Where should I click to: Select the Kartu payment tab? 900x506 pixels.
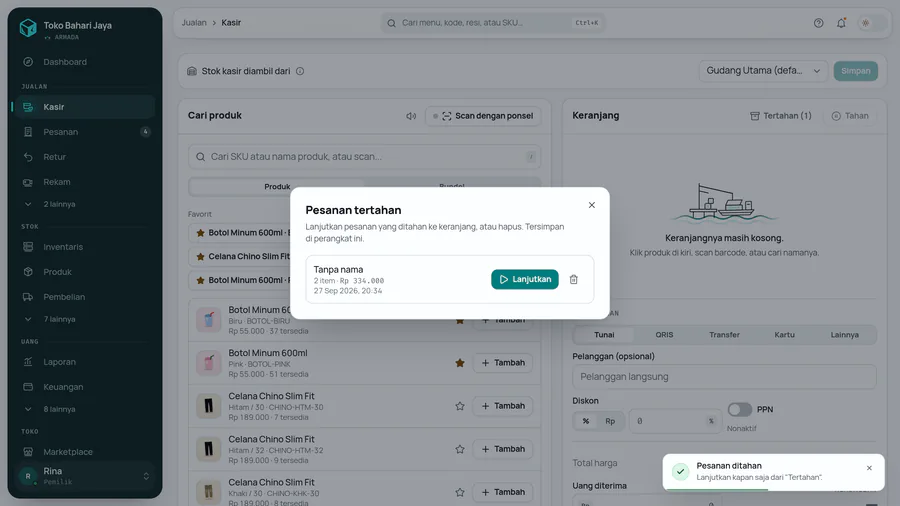pyautogui.click(x=784, y=334)
